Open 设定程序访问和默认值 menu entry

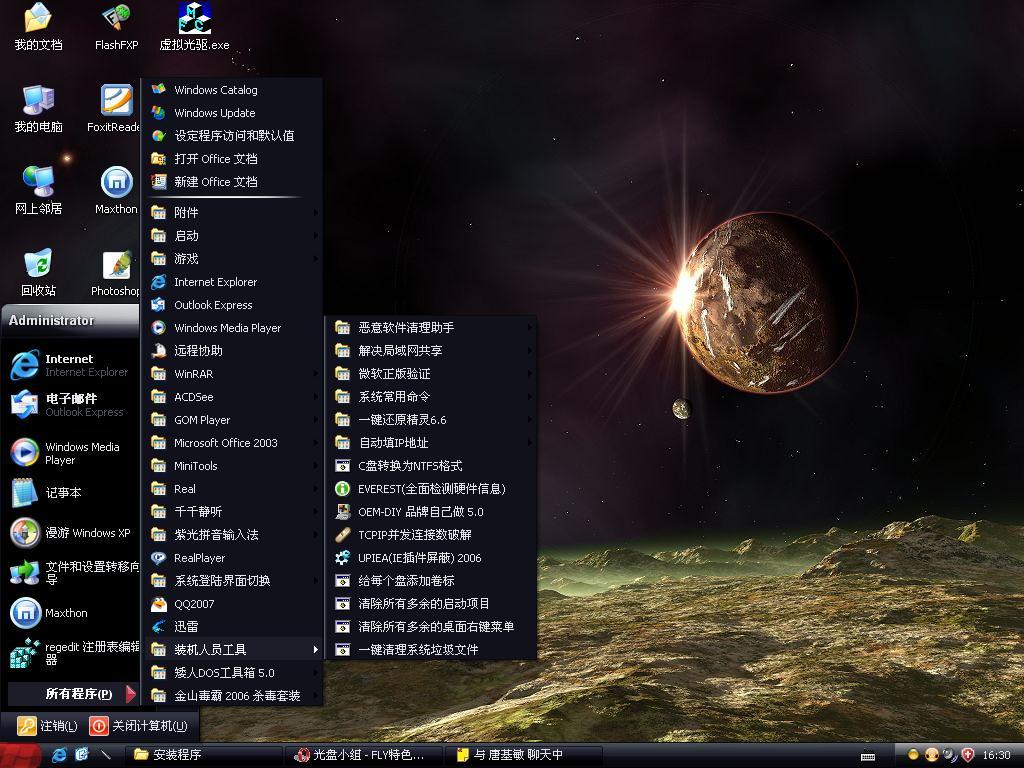[232, 136]
